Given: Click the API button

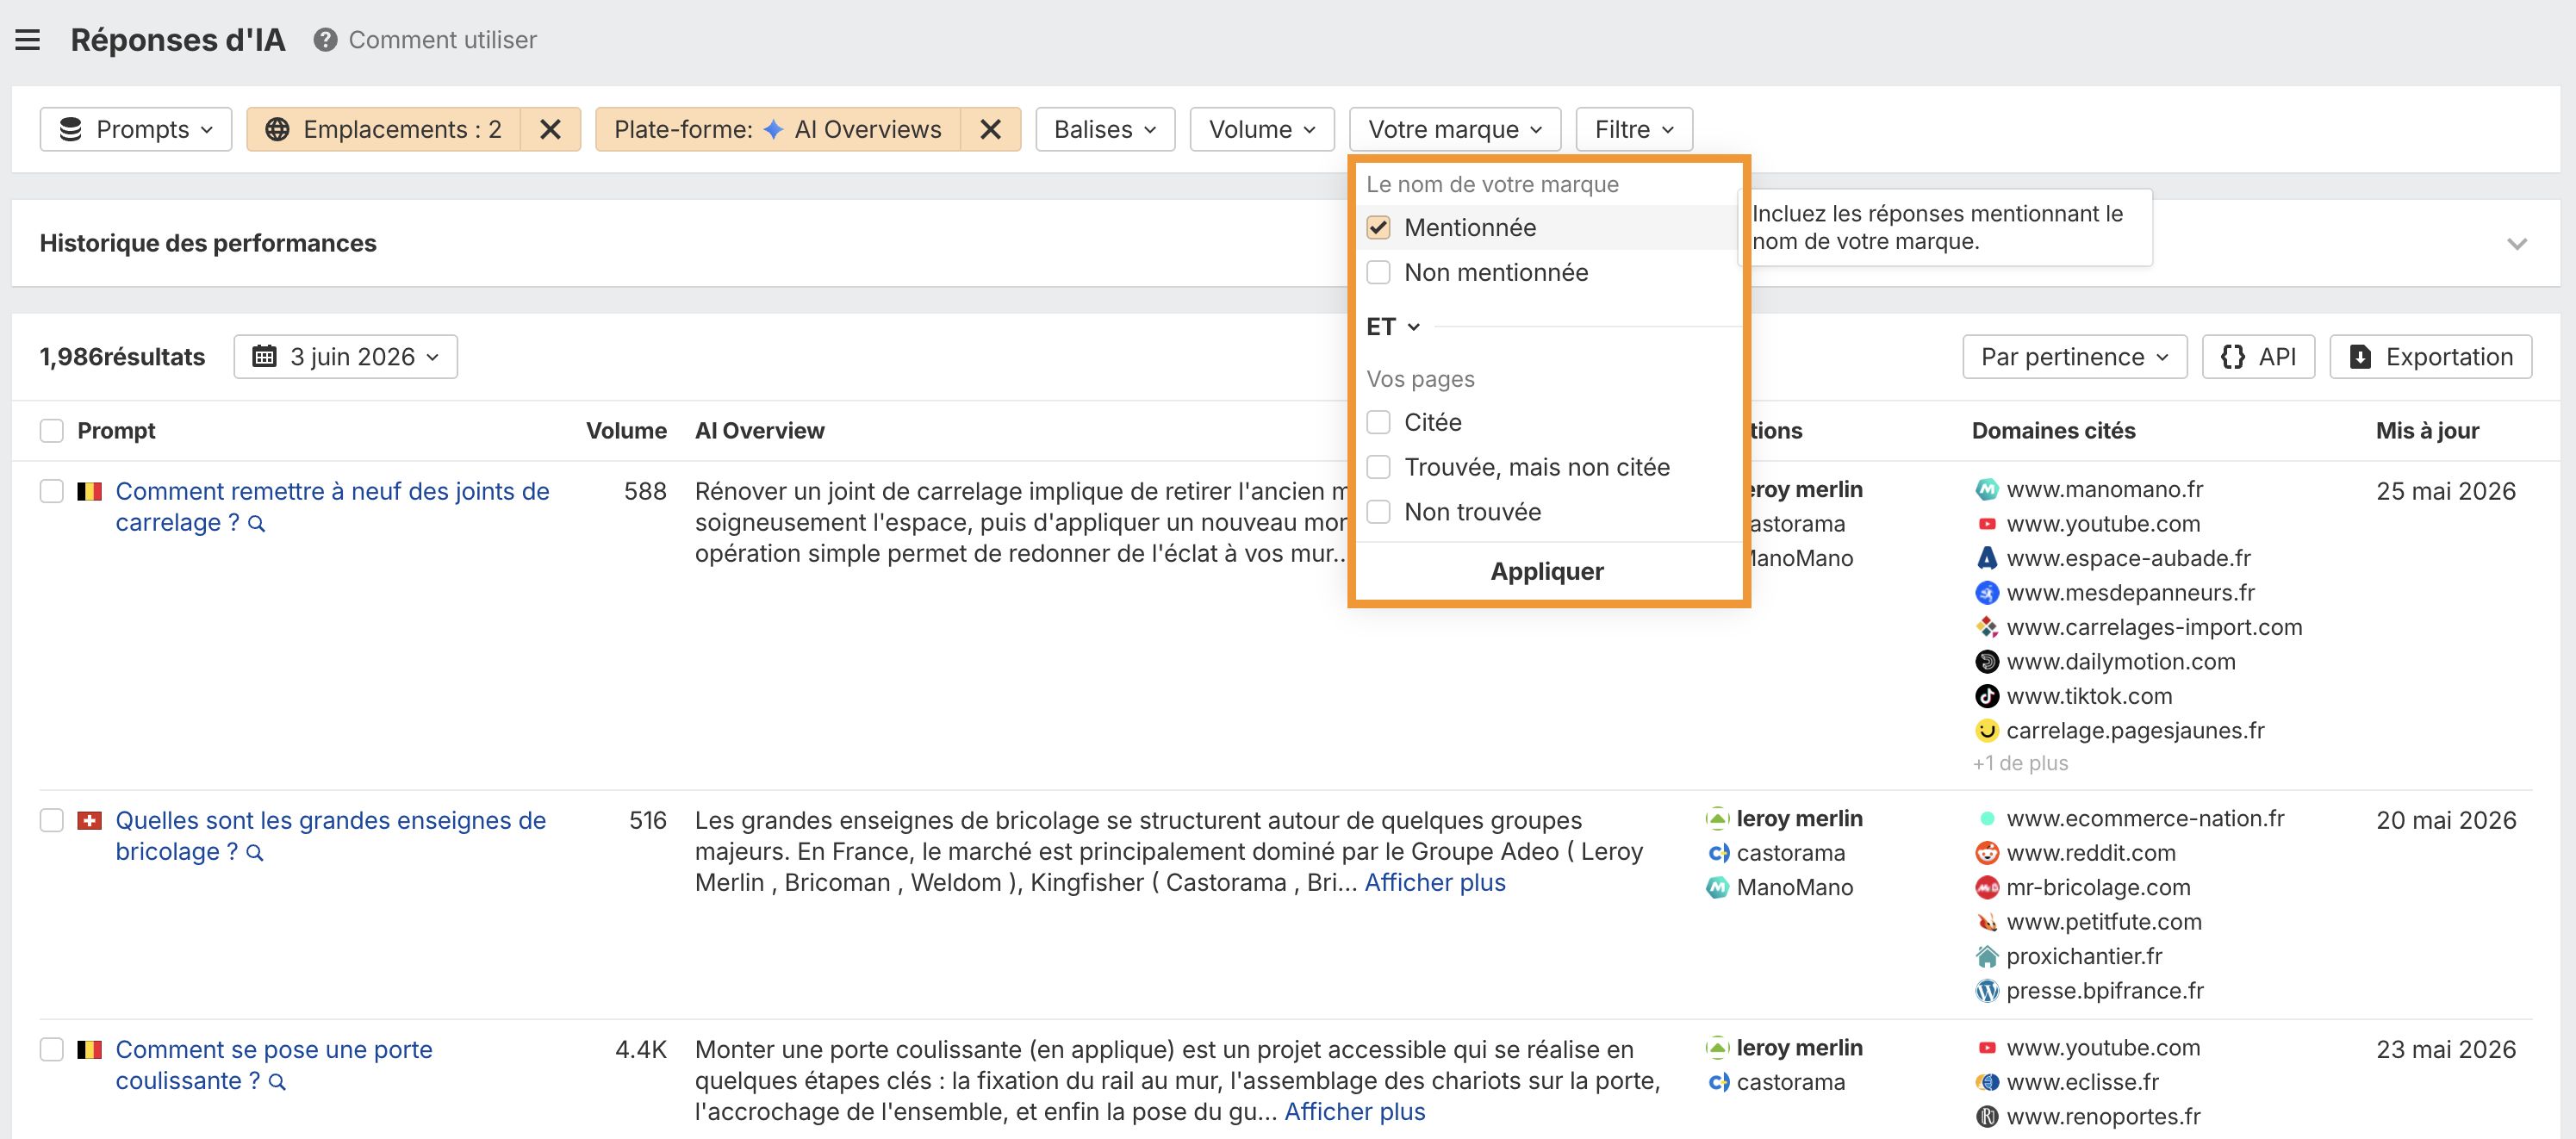Looking at the screenshot, I should (x=2258, y=357).
